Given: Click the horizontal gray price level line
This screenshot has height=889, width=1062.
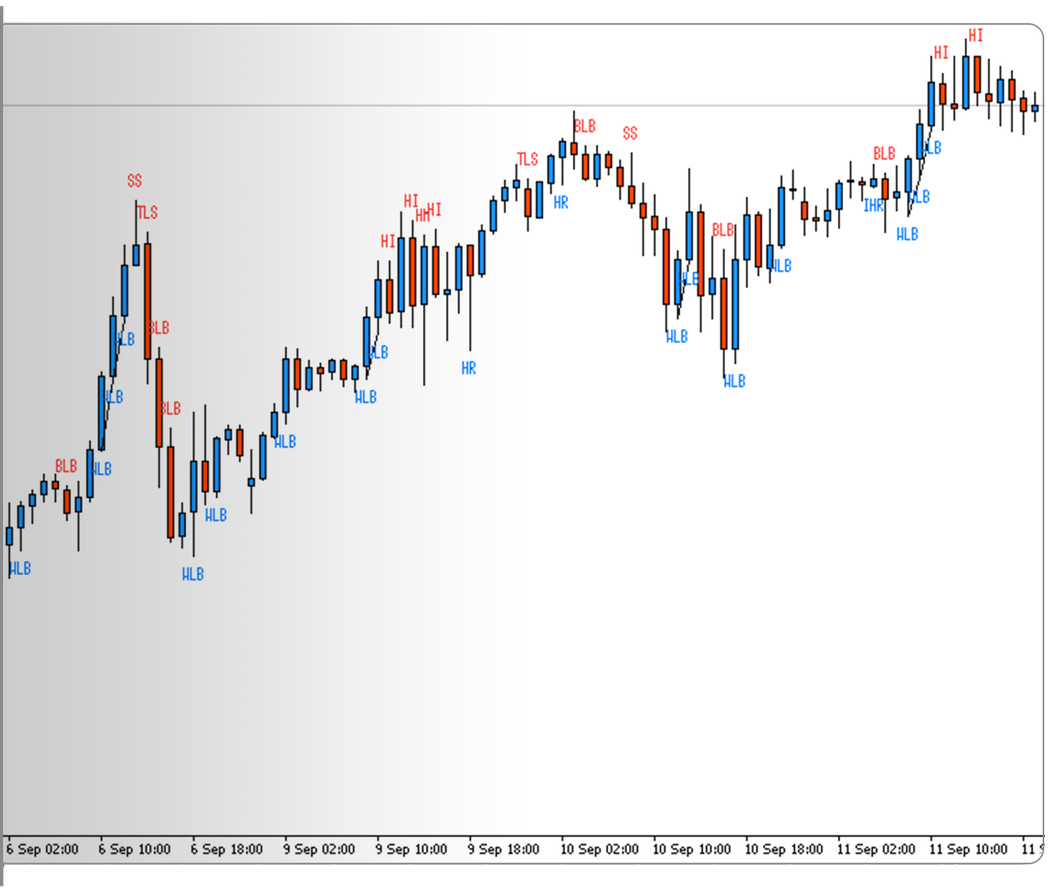Looking at the screenshot, I should (523, 106).
